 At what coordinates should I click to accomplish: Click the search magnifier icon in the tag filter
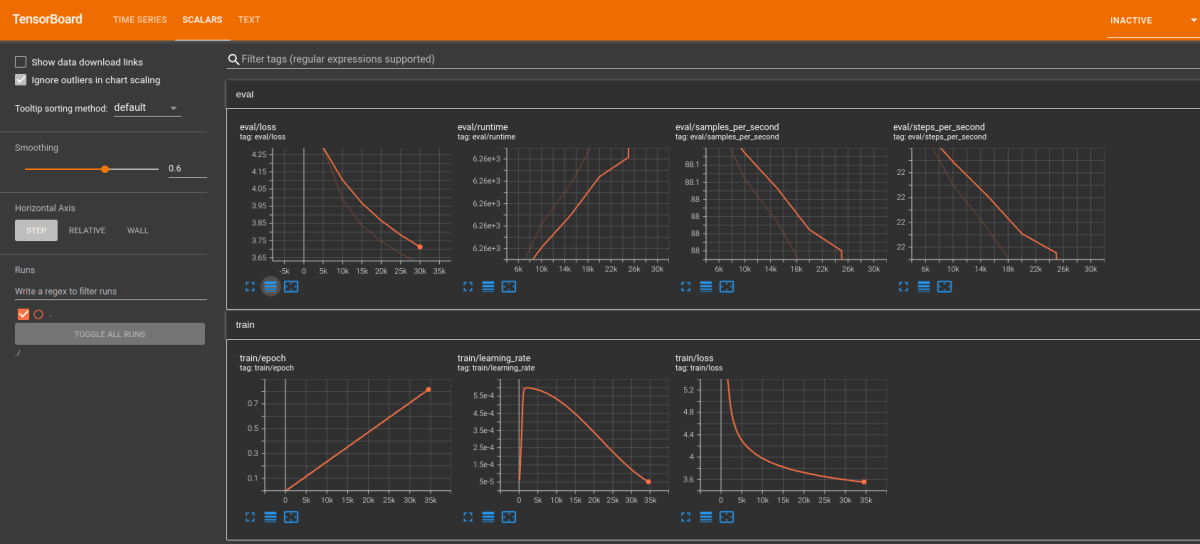click(234, 60)
